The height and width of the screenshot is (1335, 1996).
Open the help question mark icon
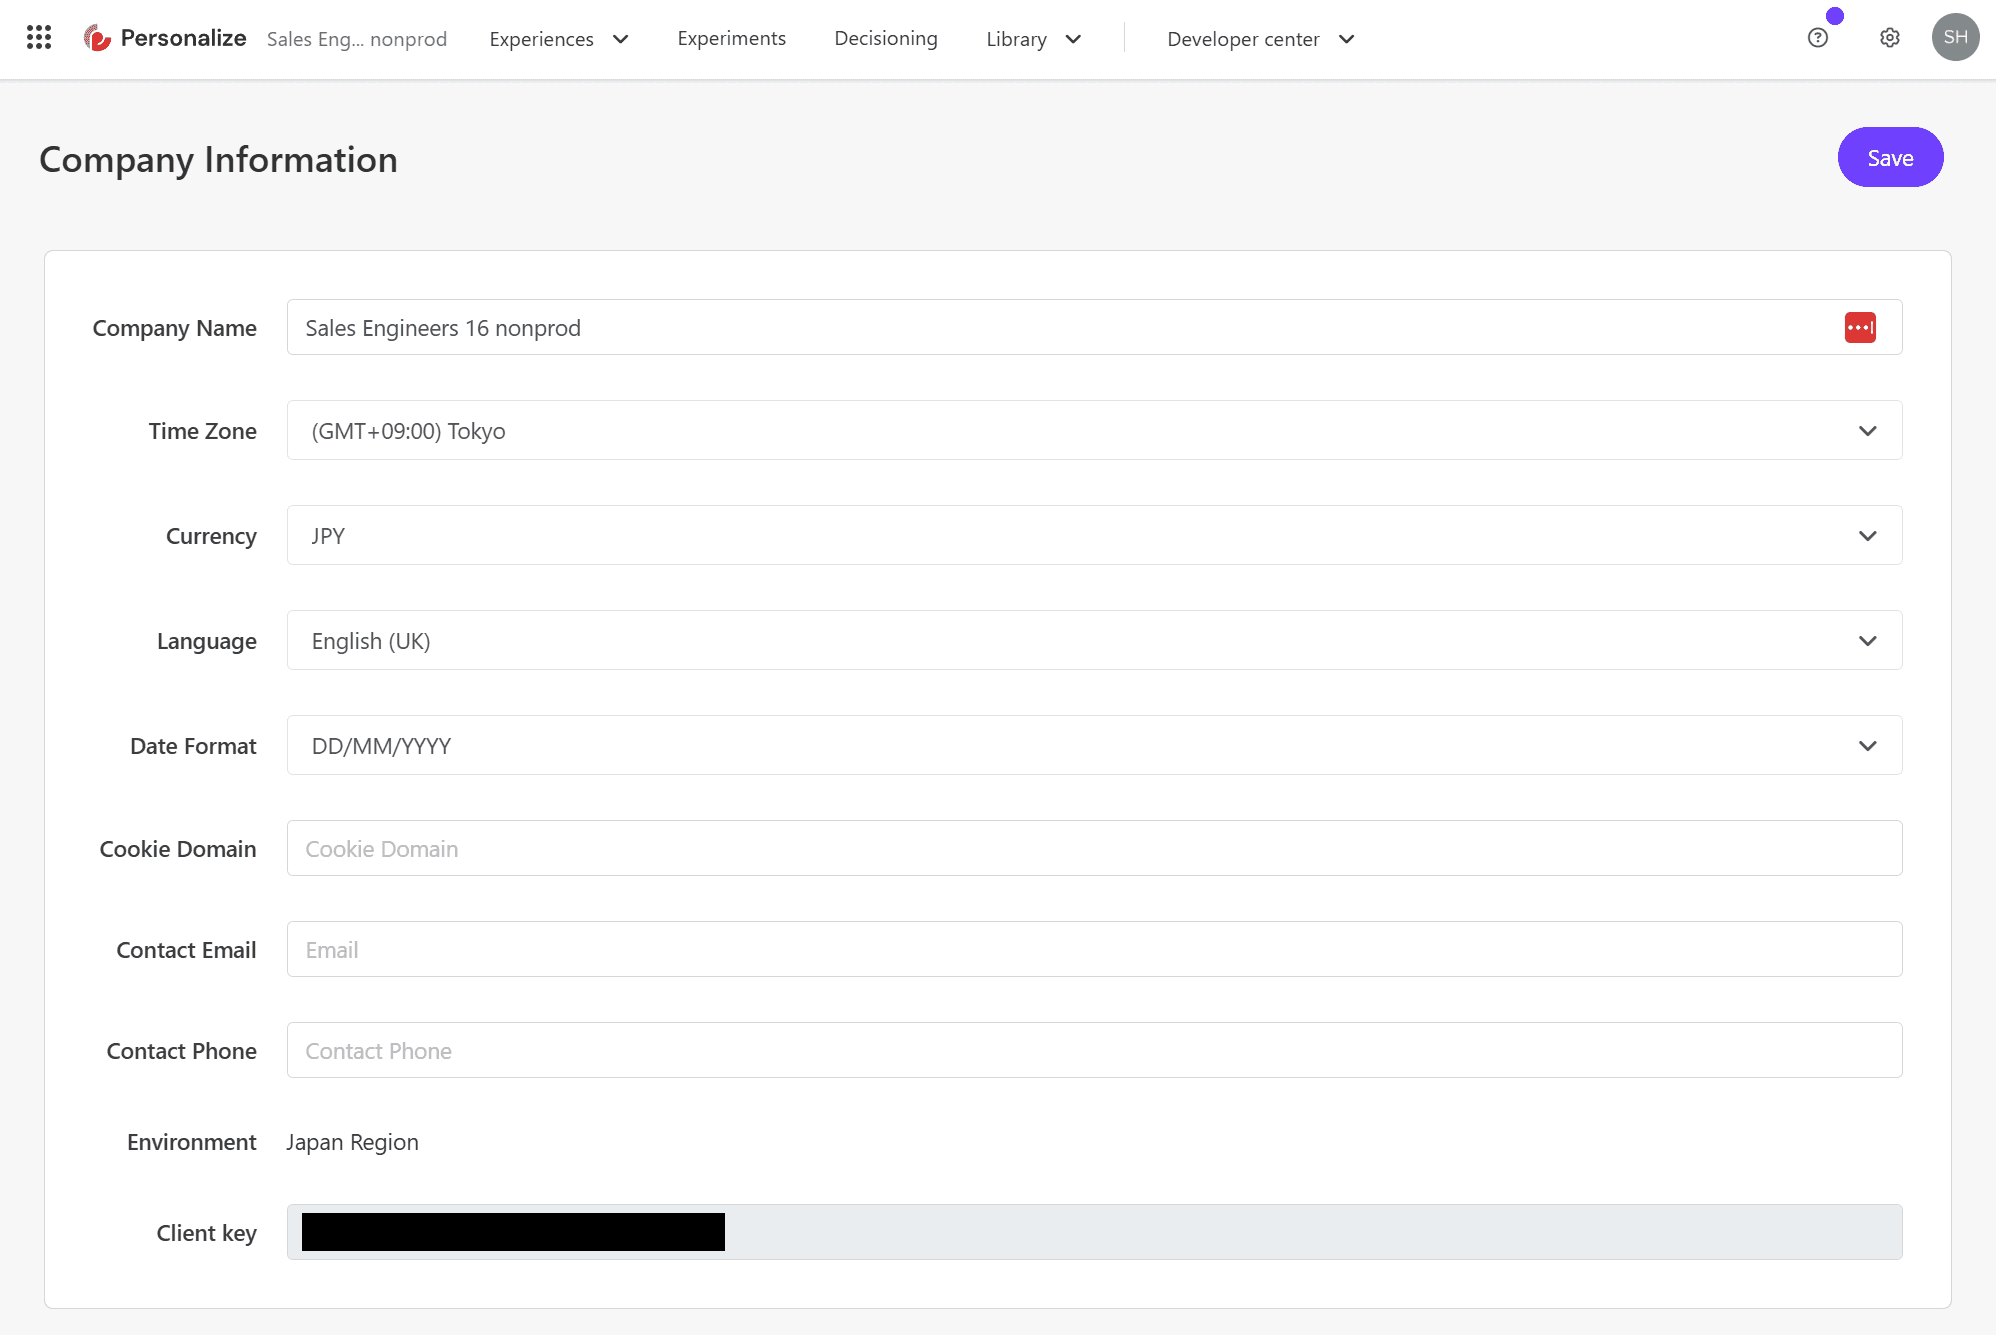(x=1817, y=38)
